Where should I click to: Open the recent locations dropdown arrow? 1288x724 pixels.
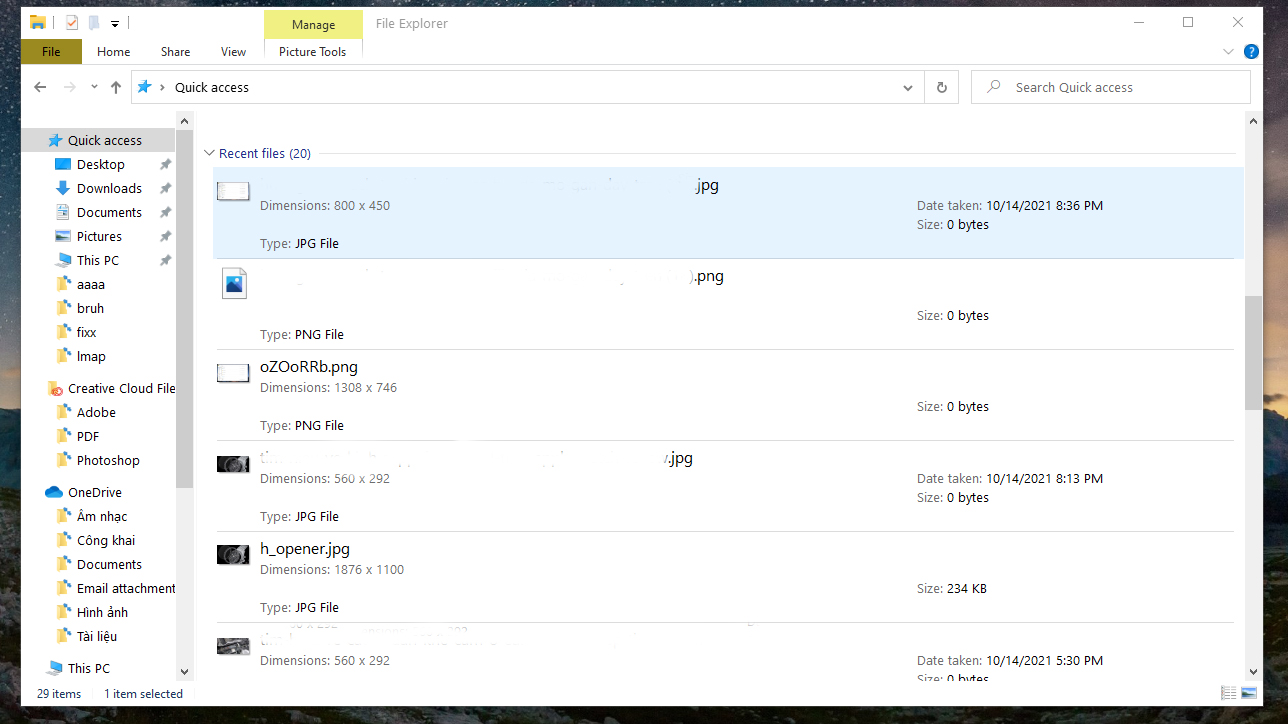pos(94,87)
